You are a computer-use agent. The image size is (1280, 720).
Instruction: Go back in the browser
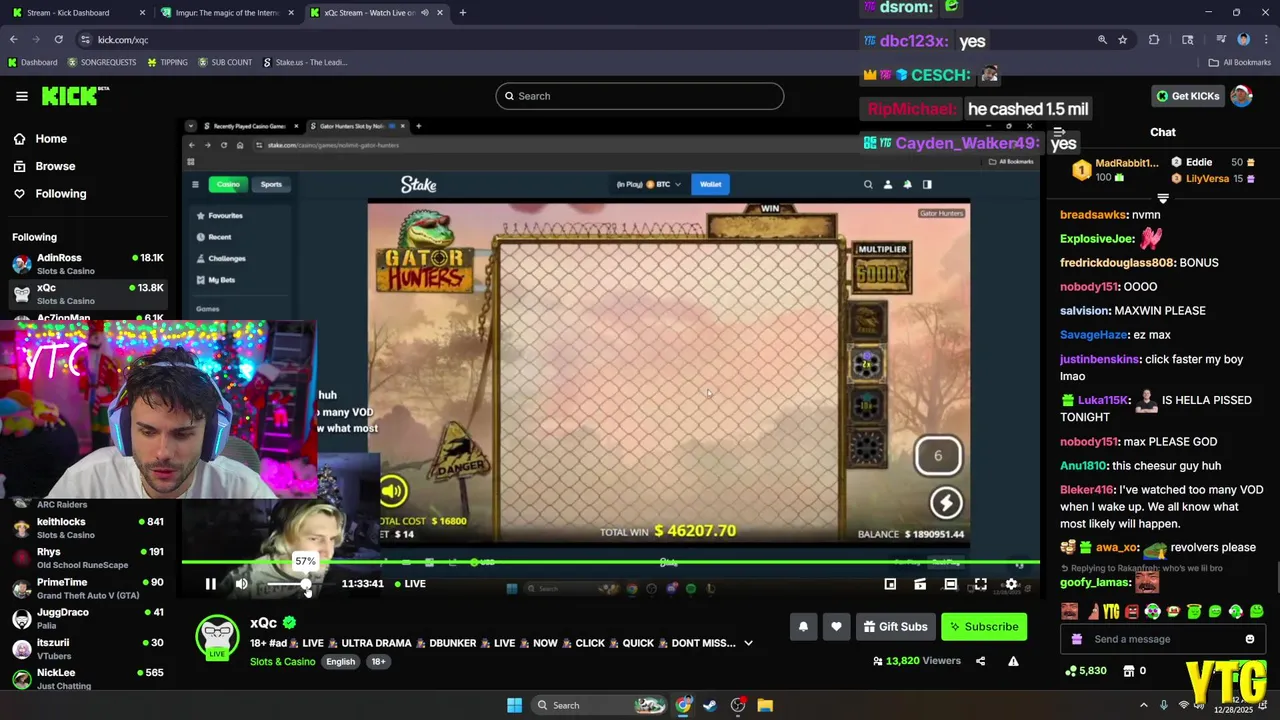coord(13,40)
